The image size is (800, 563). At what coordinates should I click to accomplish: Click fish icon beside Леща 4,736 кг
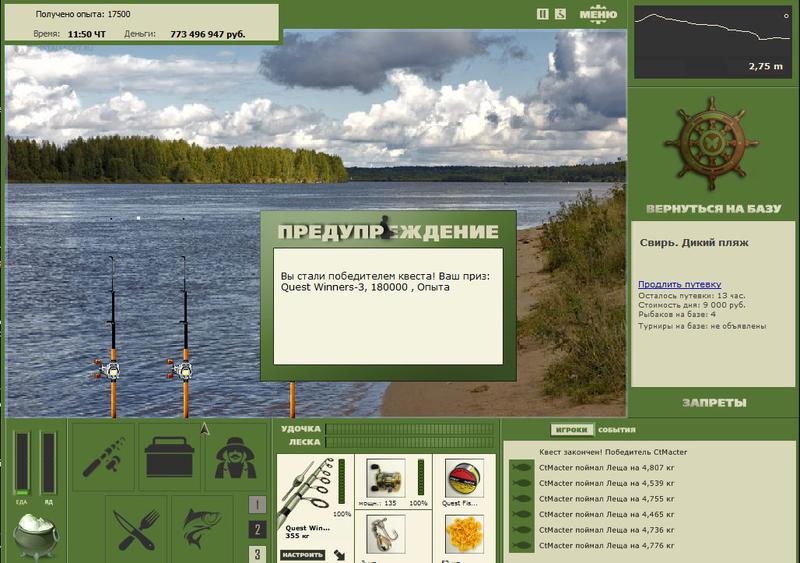pyautogui.click(x=521, y=530)
